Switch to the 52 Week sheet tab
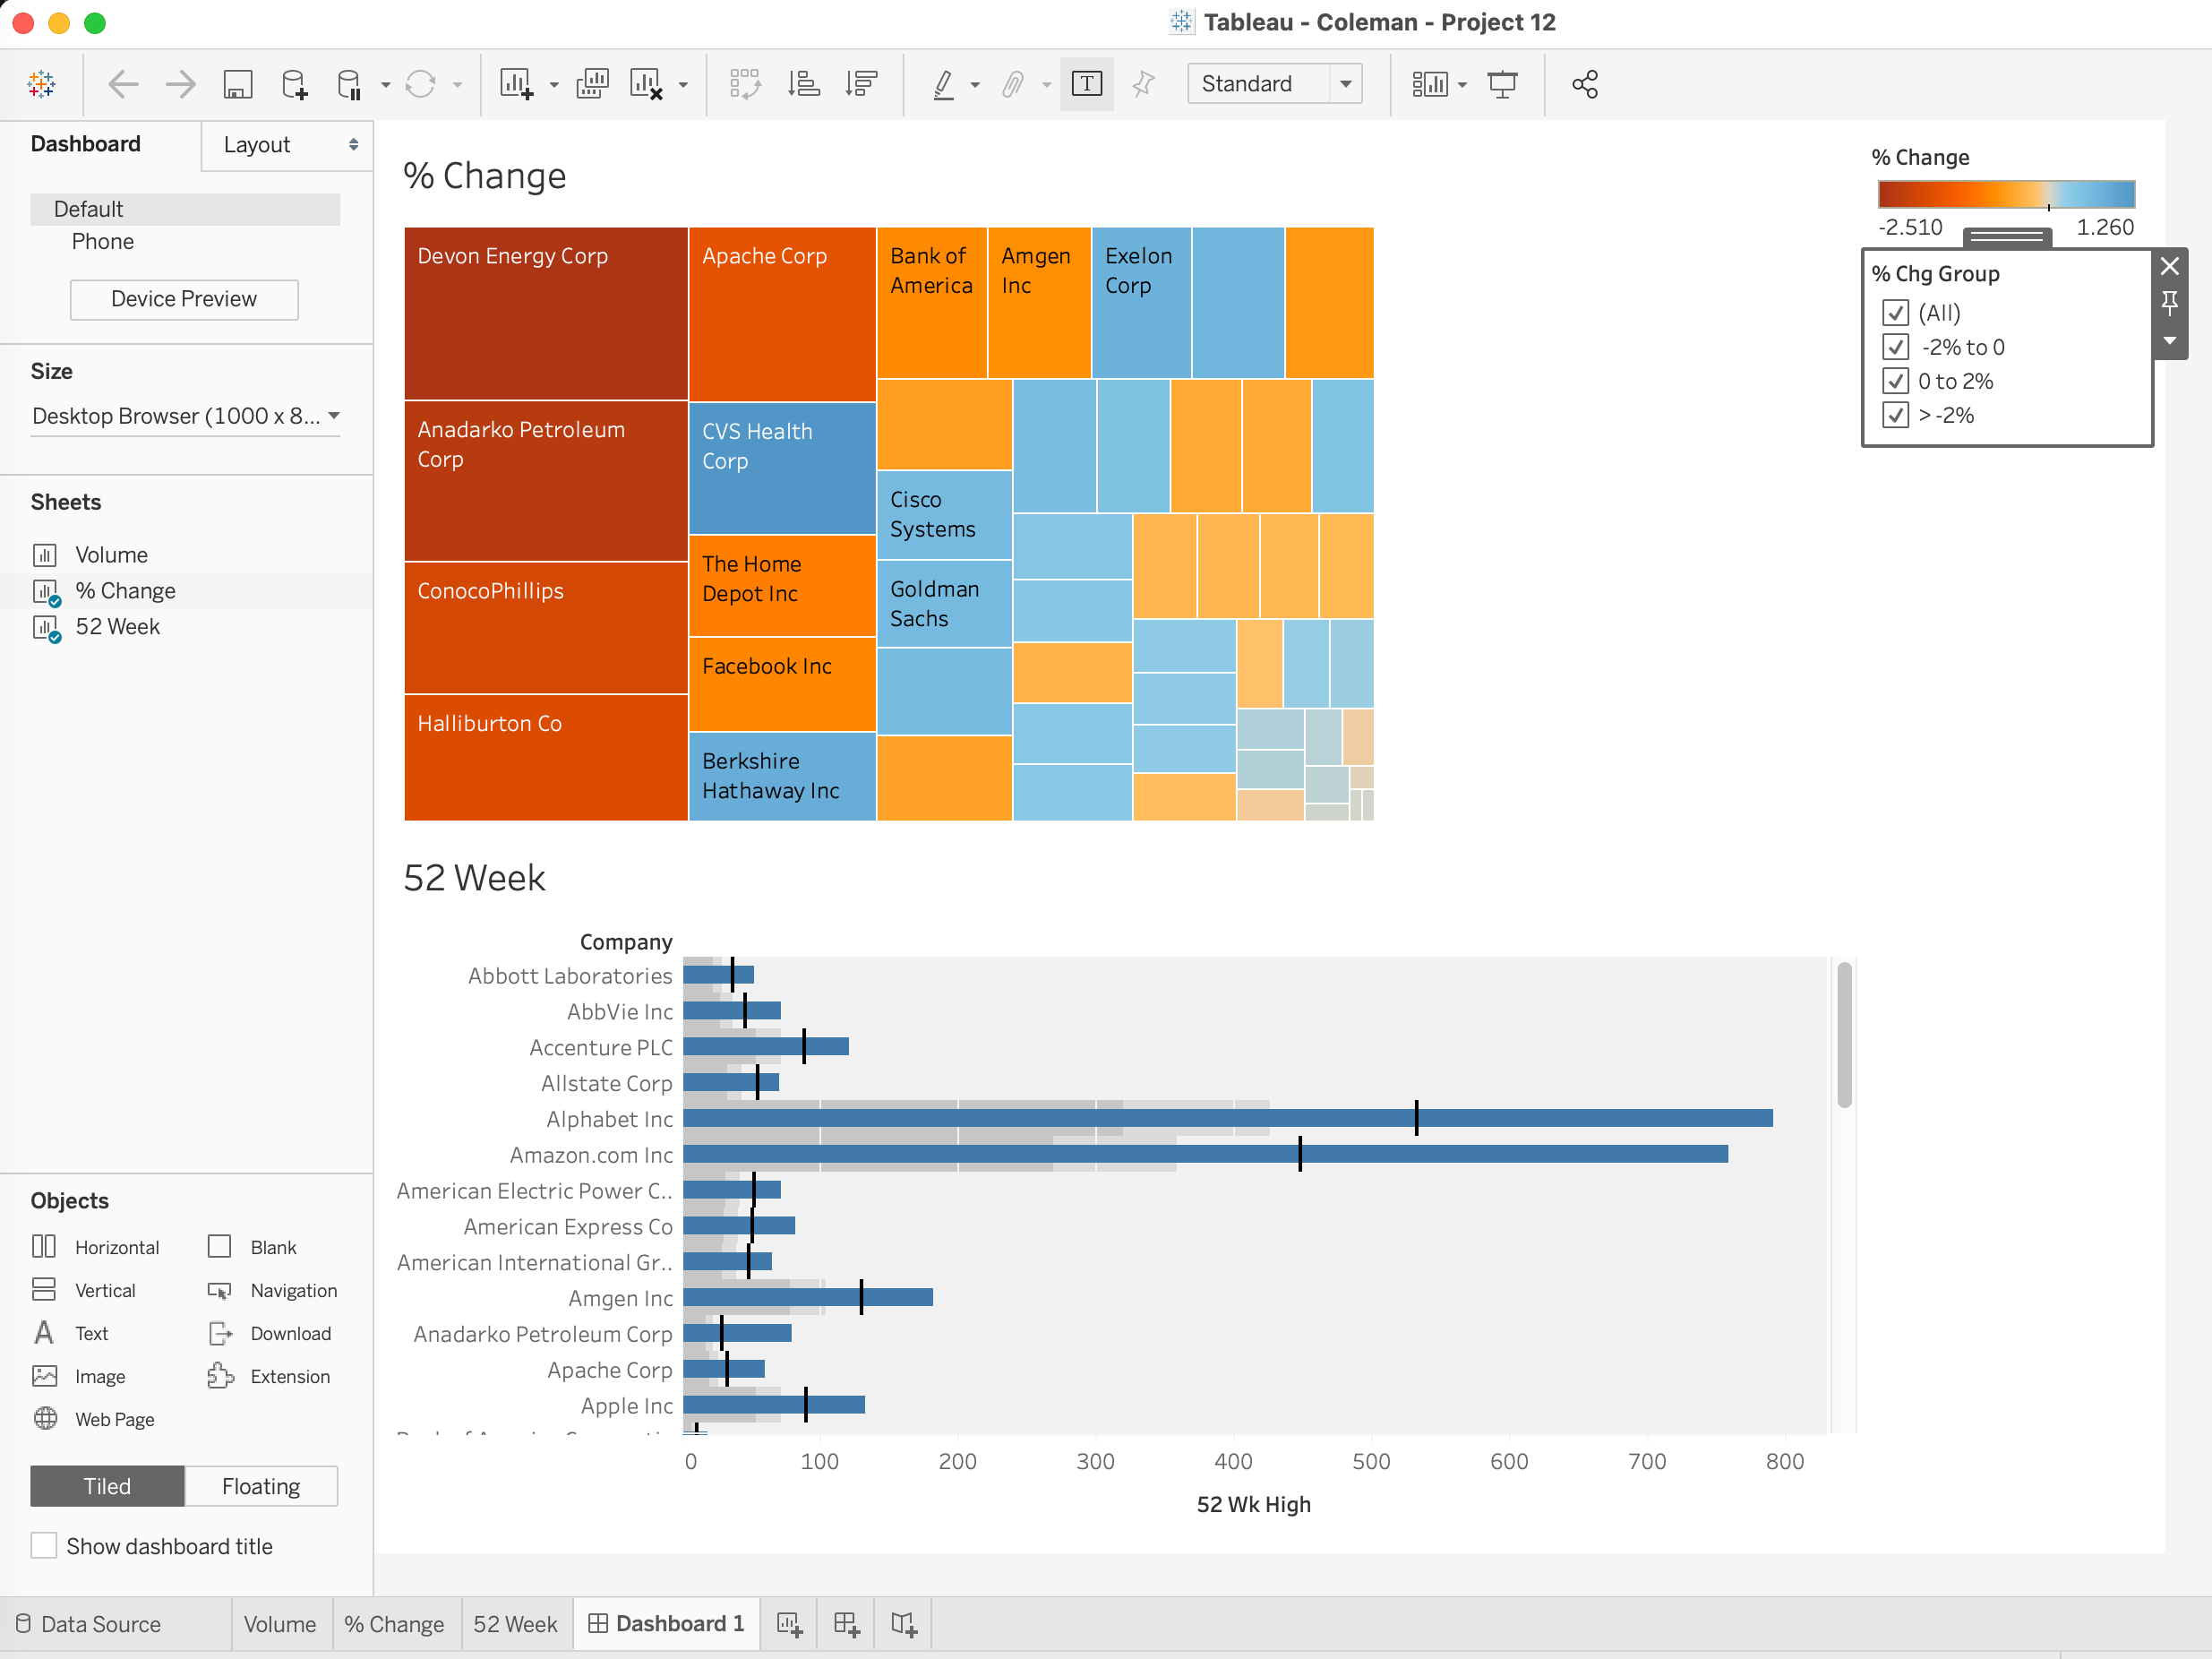 tap(515, 1624)
